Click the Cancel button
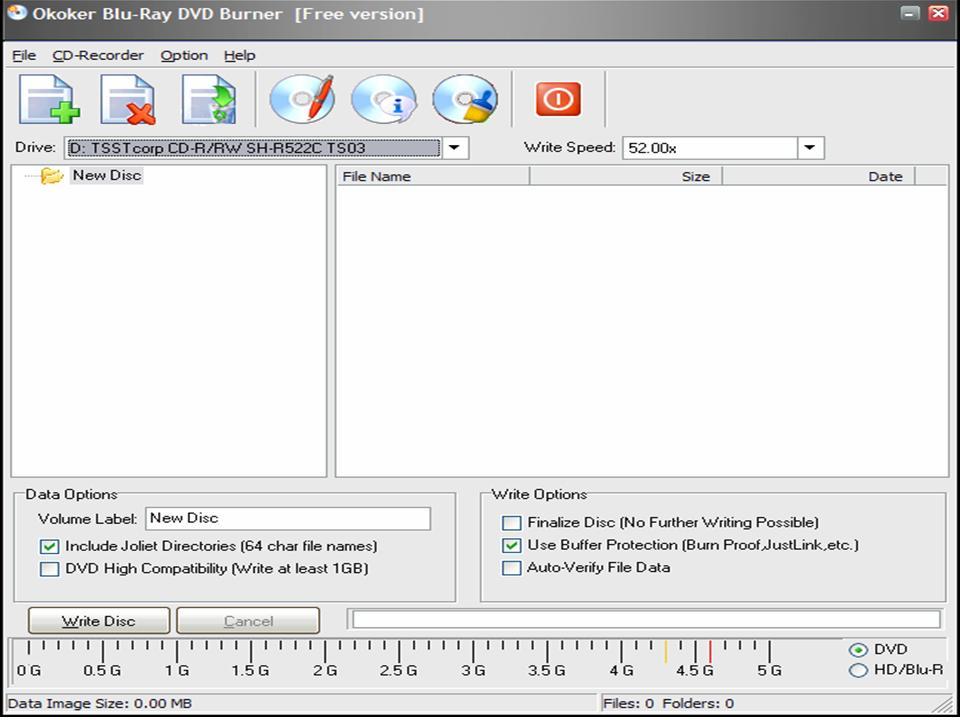 tap(248, 620)
